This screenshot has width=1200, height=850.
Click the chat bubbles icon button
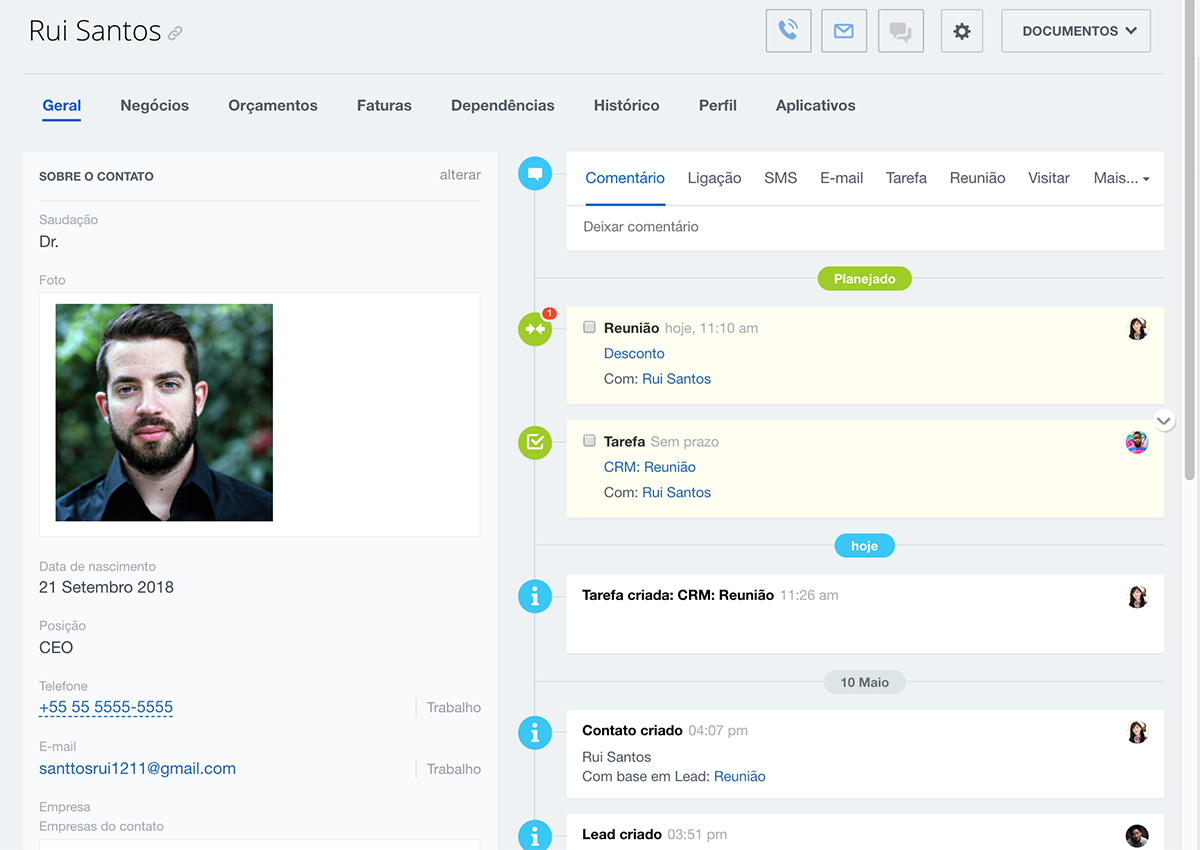(x=900, y=31)
